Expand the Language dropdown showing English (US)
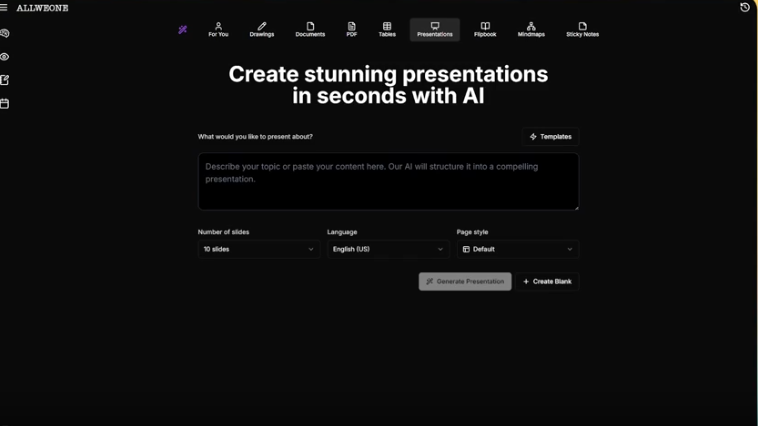This screenshot has width=758, height=426. pyautogui.click(x=388, y=249)
